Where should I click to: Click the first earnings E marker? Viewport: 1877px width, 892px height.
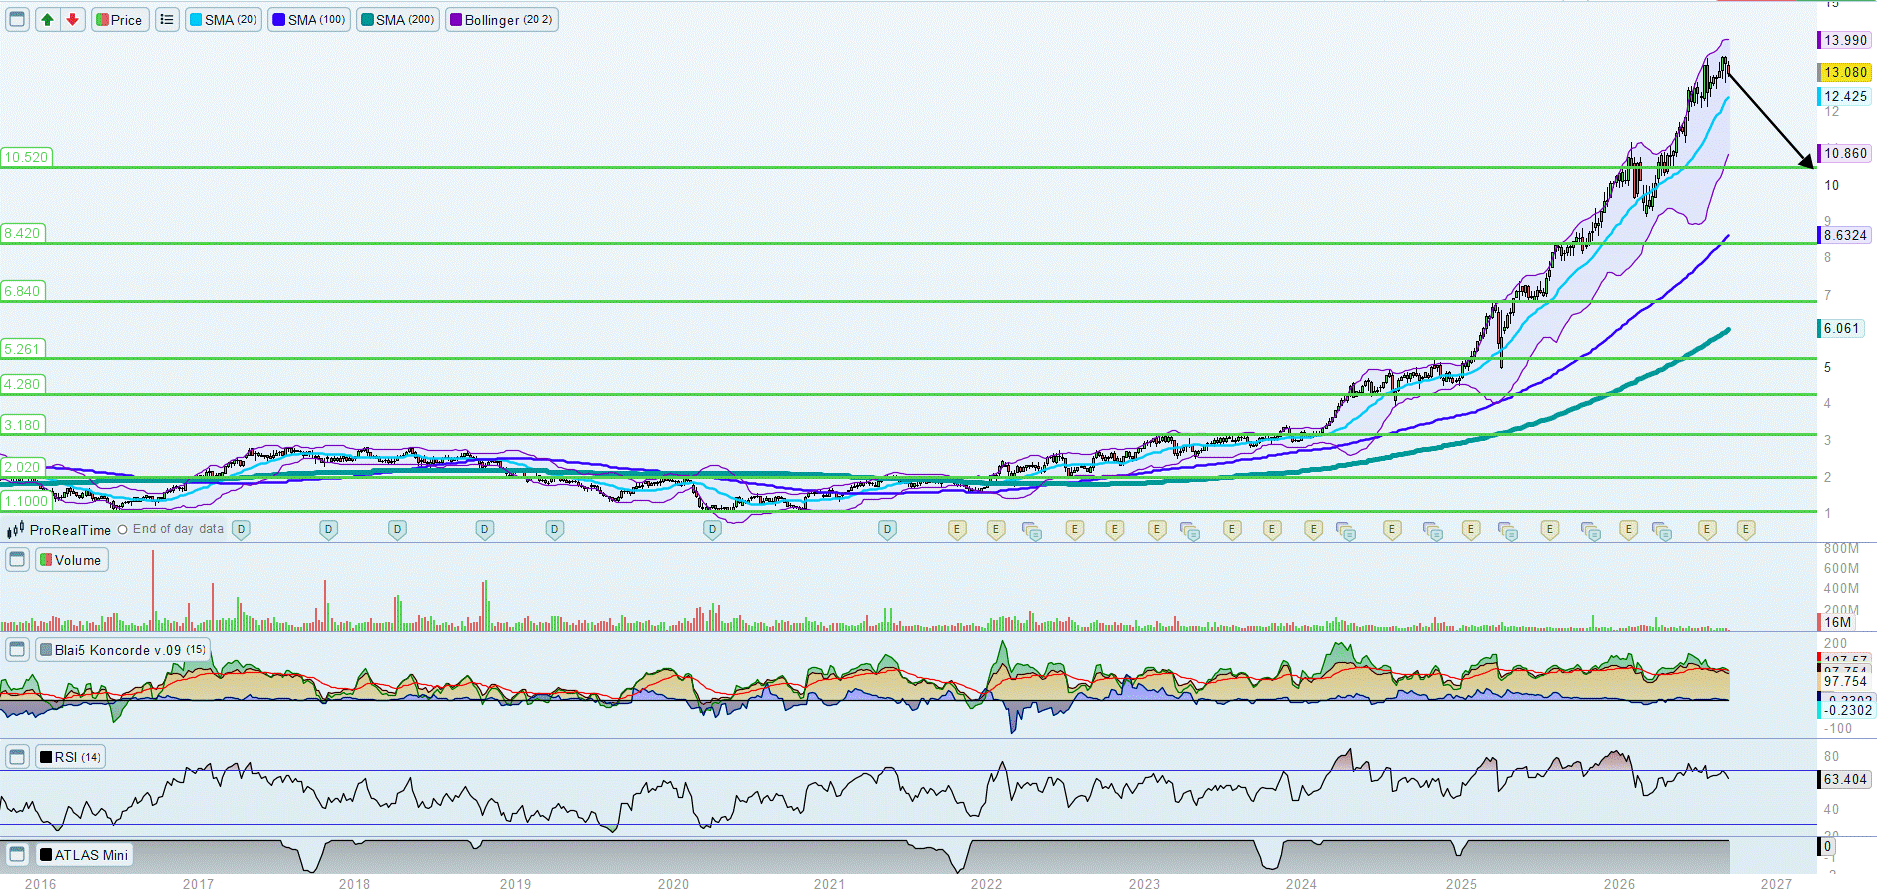(x=957, y=530)
